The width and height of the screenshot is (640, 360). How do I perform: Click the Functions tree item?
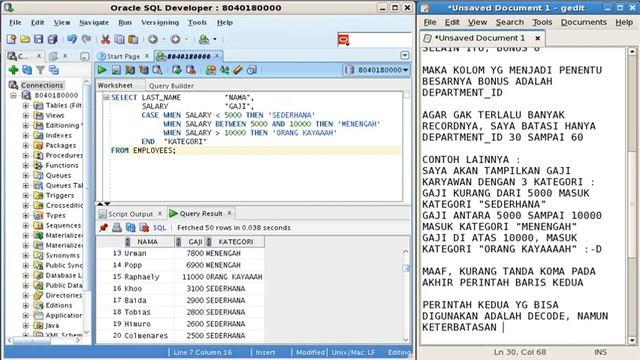[x=62, y=165]
